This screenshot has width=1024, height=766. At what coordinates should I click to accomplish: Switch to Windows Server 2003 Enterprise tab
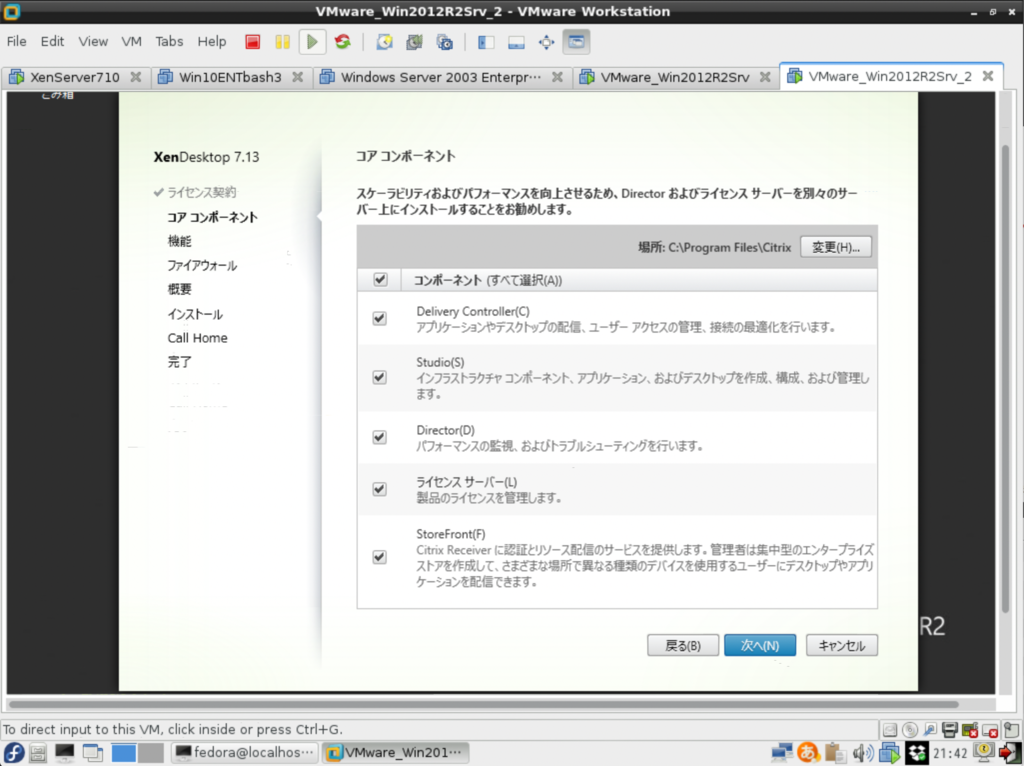pos(441,77)
